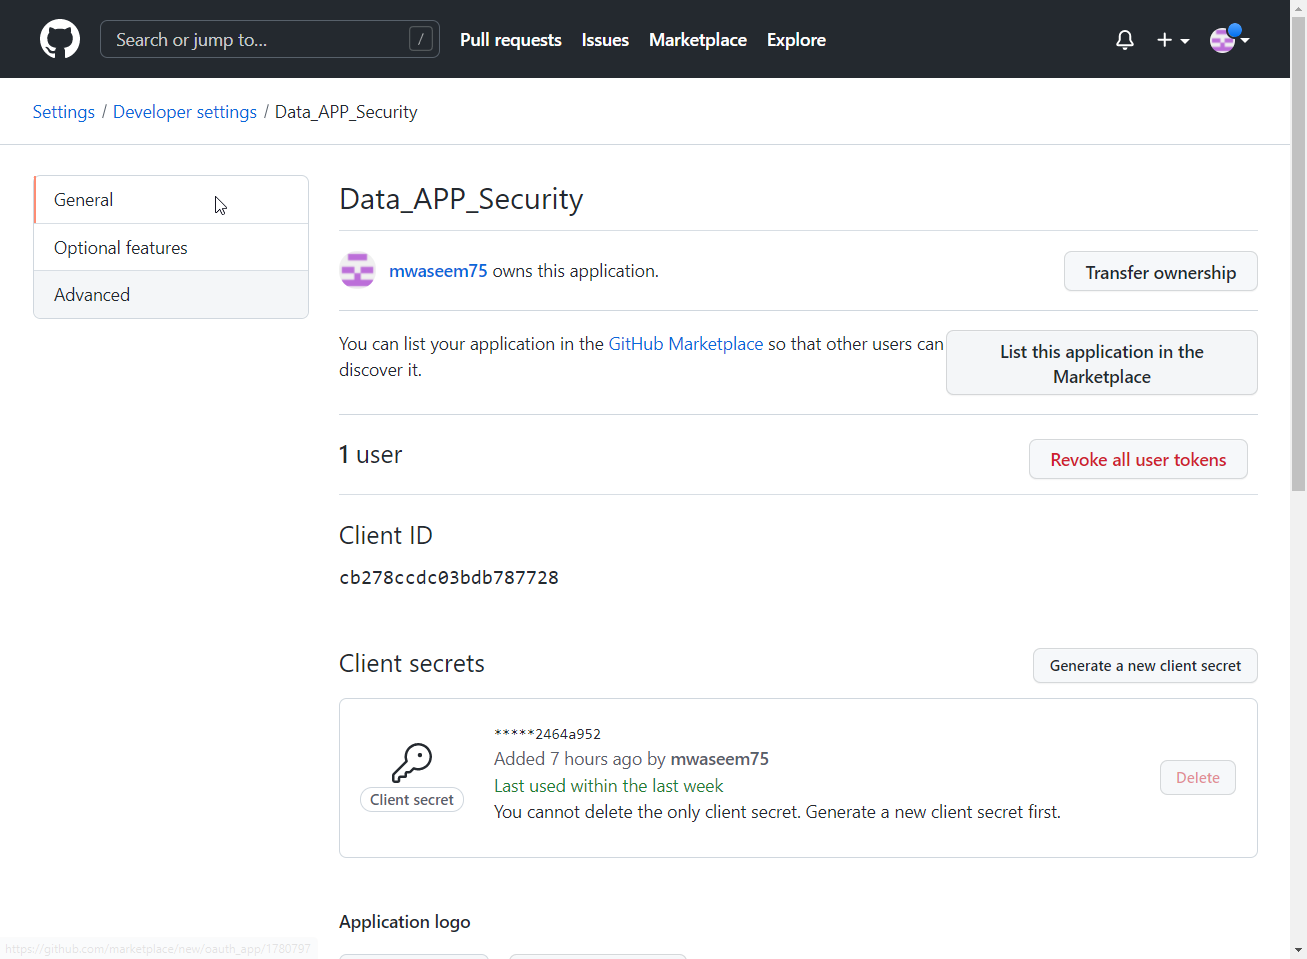Open Pull requests in top navigation

pos(510,40)
